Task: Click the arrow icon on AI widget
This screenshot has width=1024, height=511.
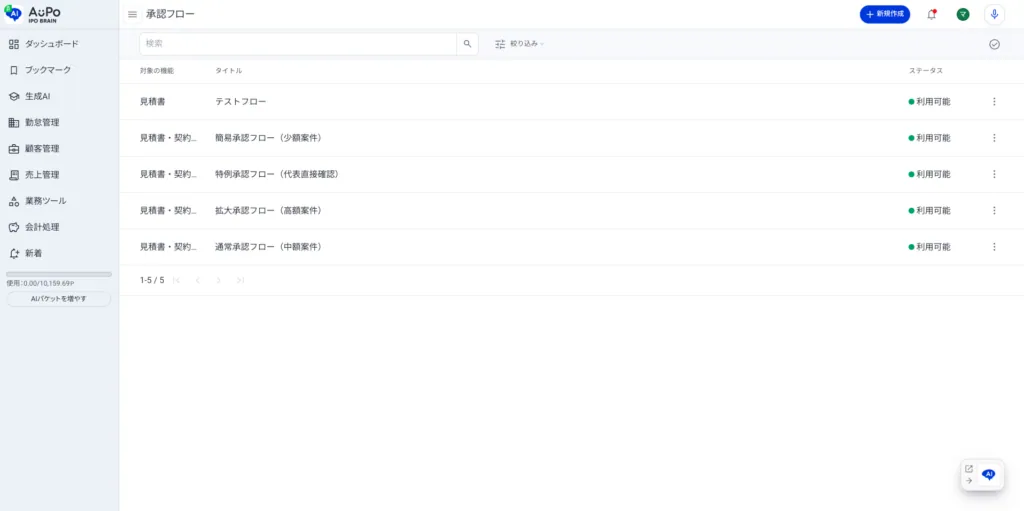Action: [969, 480]
